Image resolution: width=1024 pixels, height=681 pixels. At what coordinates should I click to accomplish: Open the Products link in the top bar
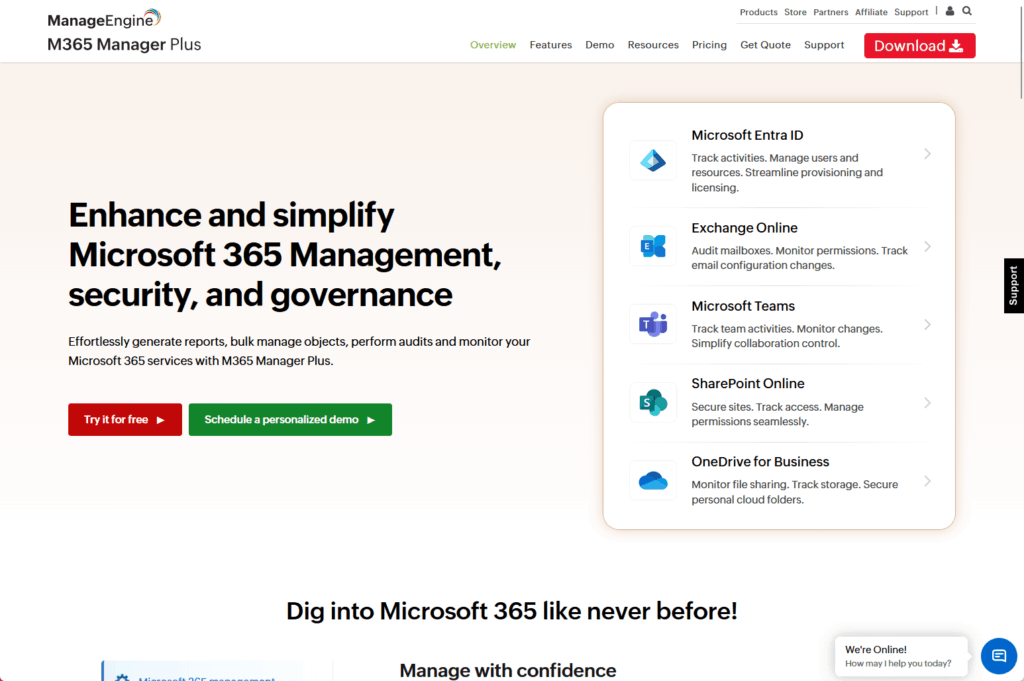coord(758,12)
